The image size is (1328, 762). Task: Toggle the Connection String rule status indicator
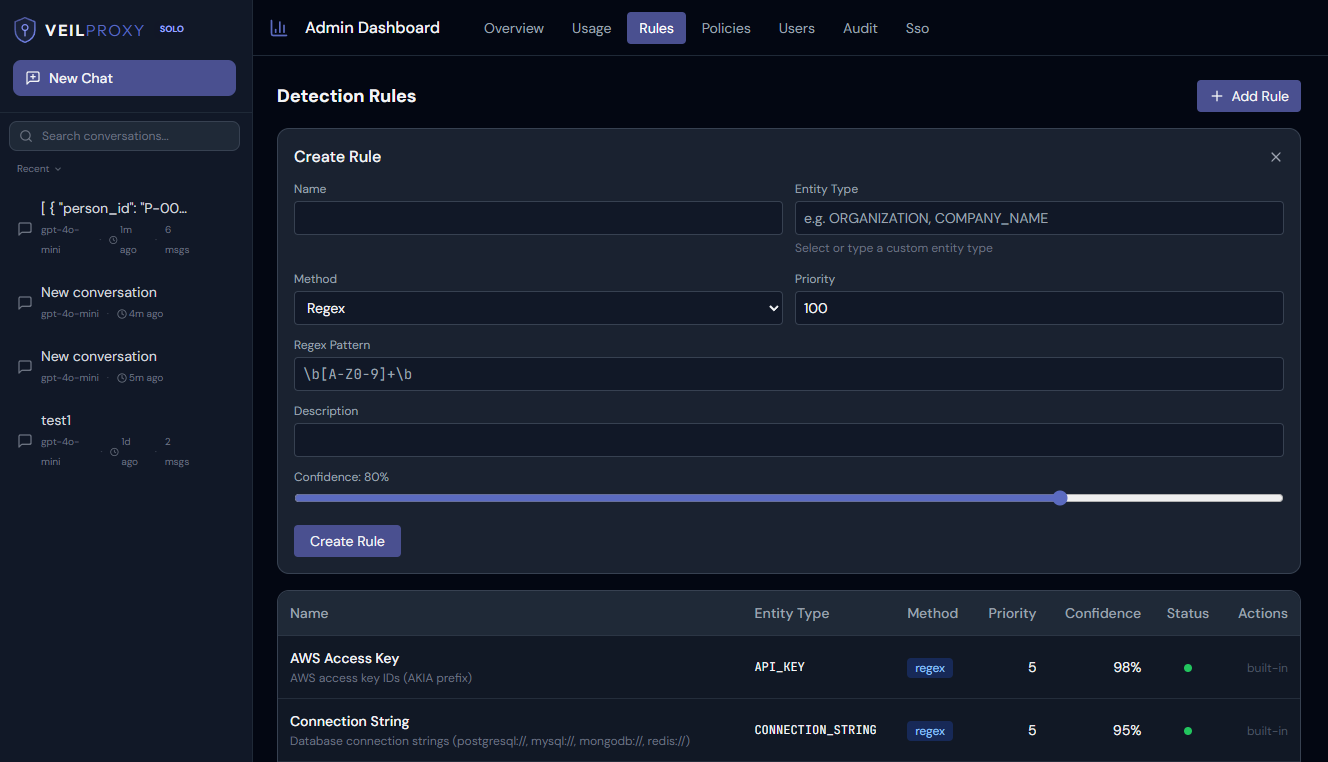coord(1187,730)
